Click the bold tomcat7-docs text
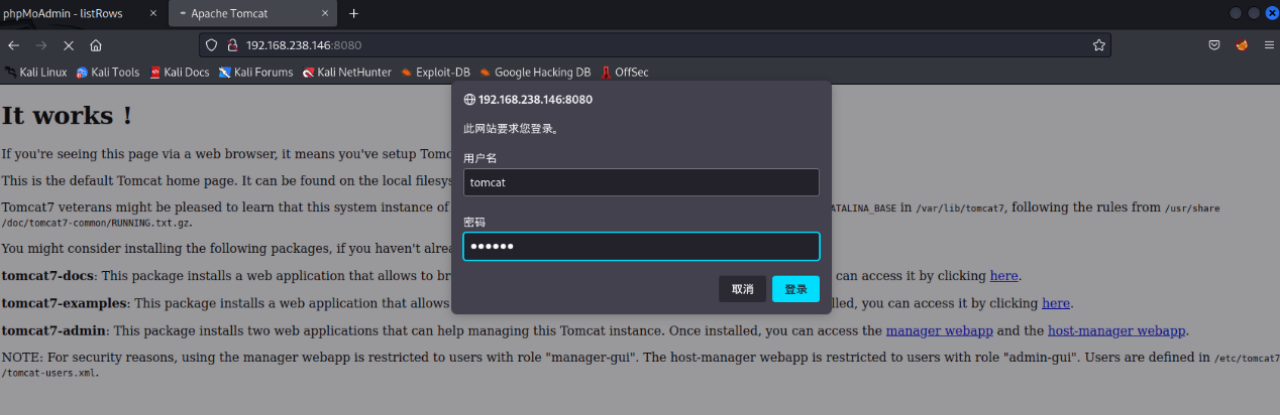 point(47,276)
